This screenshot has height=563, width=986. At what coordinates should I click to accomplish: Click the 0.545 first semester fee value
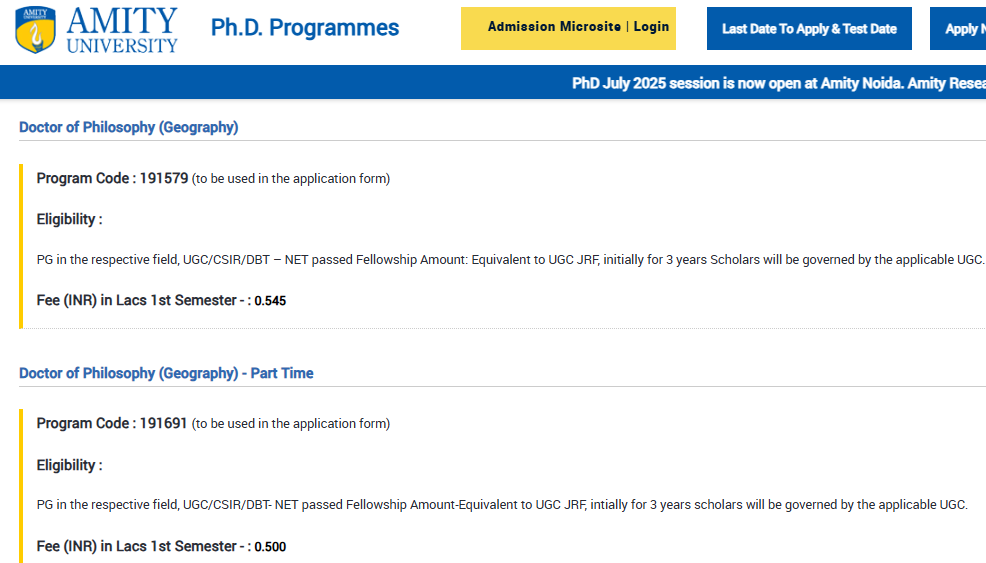click(x=270, y=301)
